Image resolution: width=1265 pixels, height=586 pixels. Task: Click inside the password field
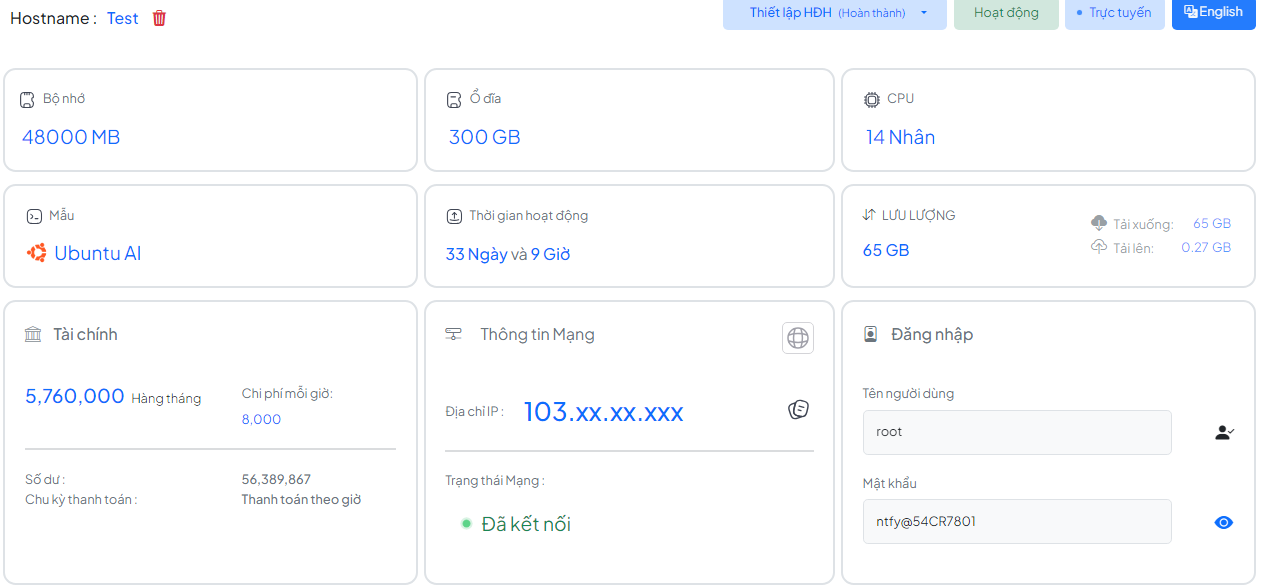(1017, 521)
